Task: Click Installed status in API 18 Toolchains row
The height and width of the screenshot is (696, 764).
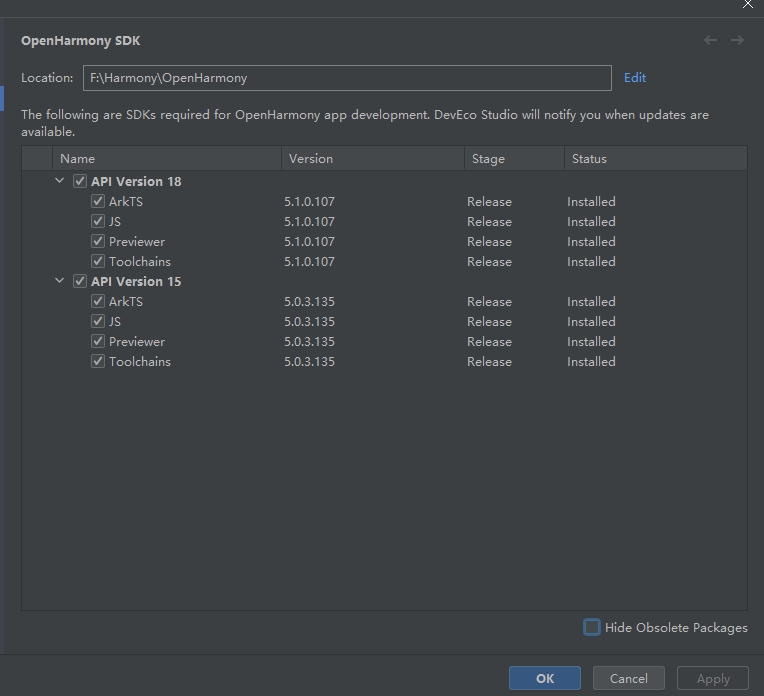Action: (x=591, y=261)
